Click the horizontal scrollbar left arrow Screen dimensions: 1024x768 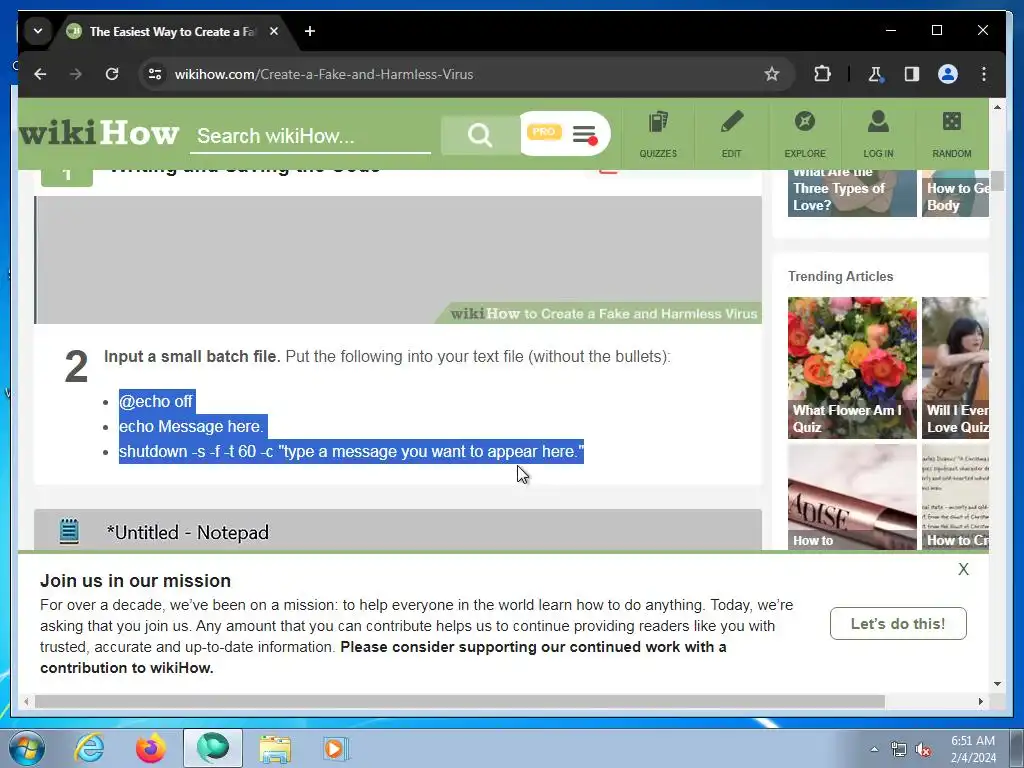26,701
